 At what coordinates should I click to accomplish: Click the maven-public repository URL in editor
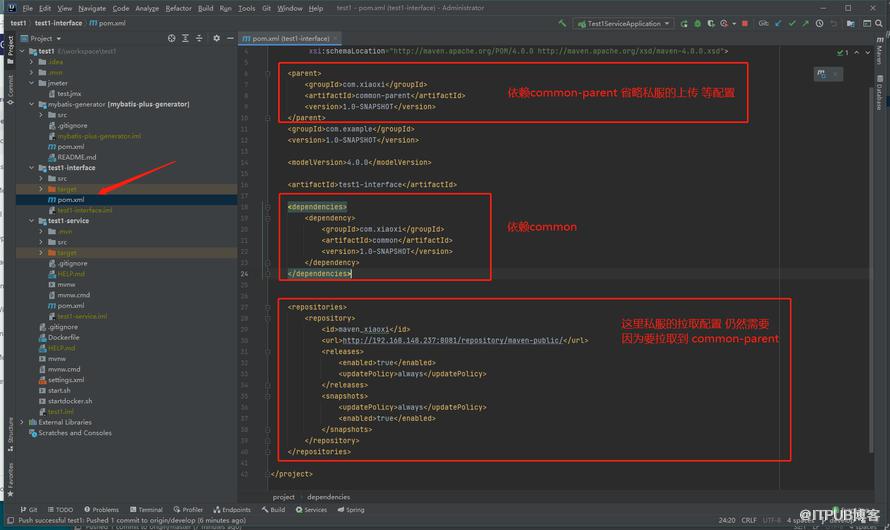coord(452,340)
